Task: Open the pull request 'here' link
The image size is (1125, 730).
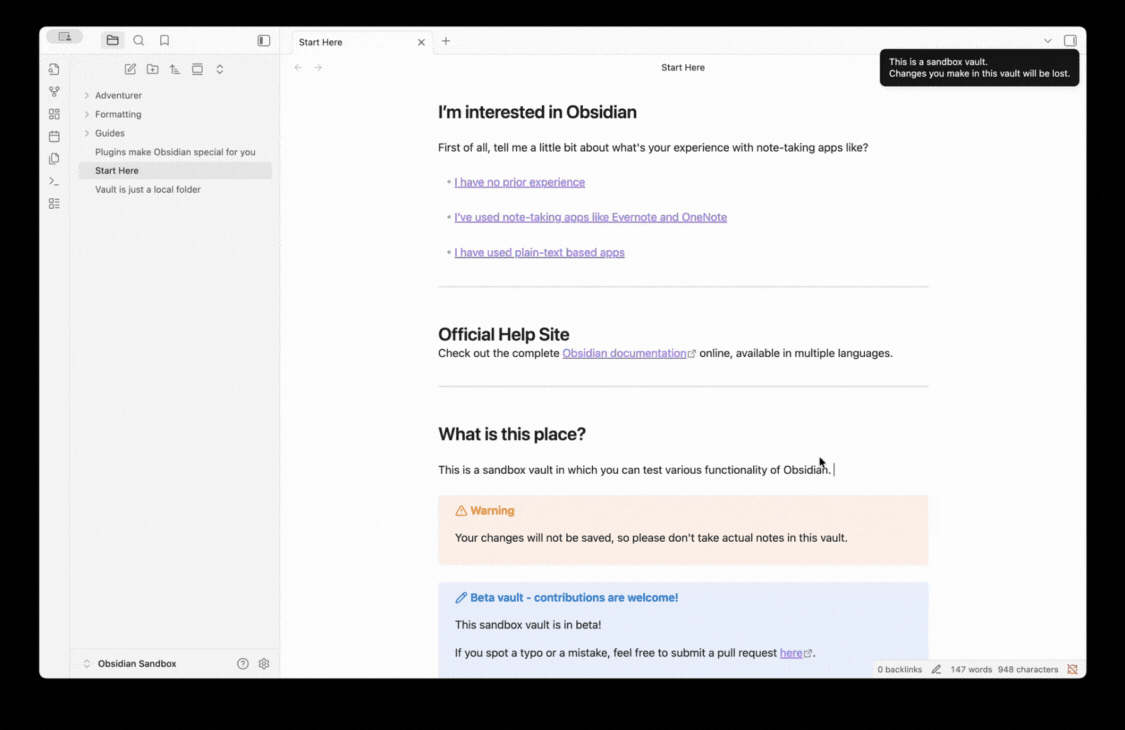Action: (791, 653)
